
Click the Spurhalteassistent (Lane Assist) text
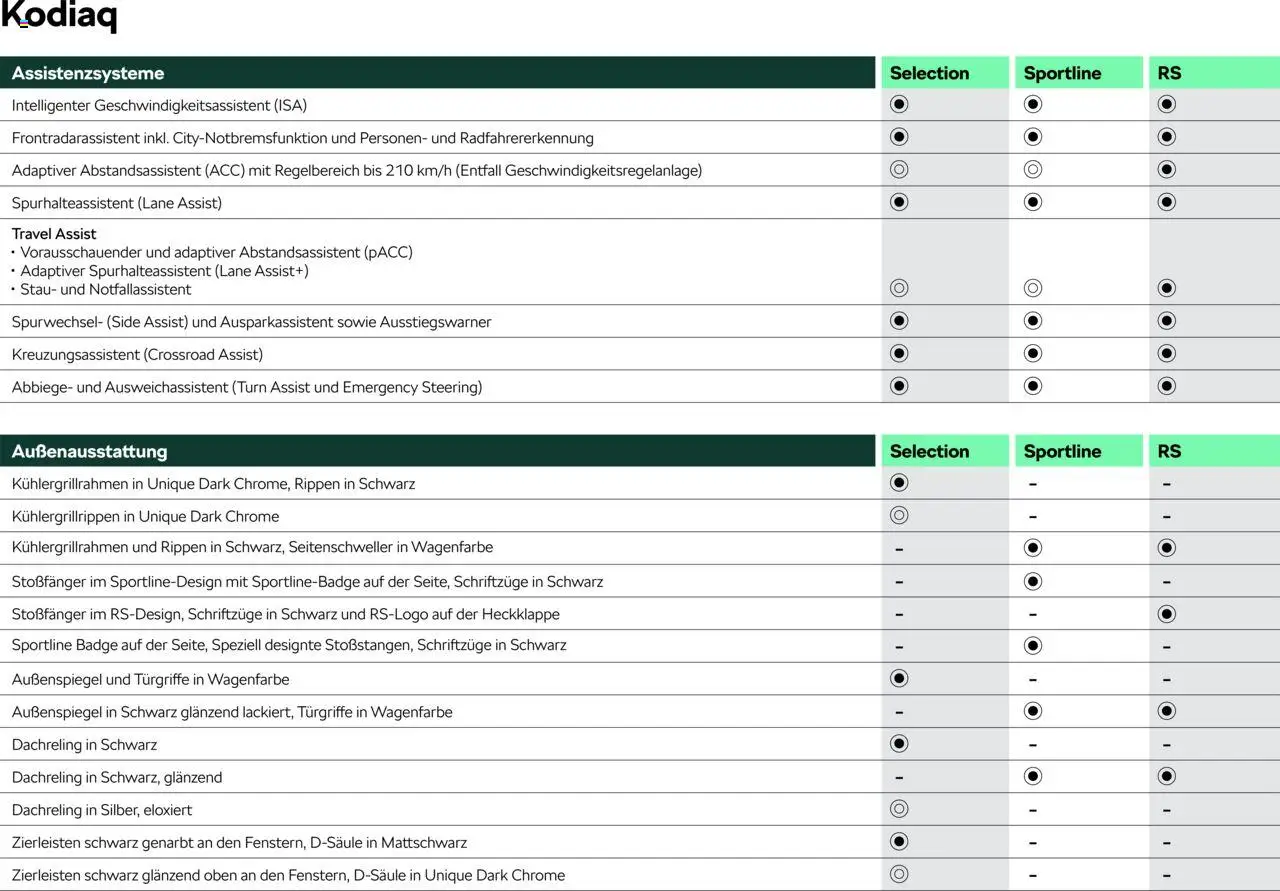point(117,203)
